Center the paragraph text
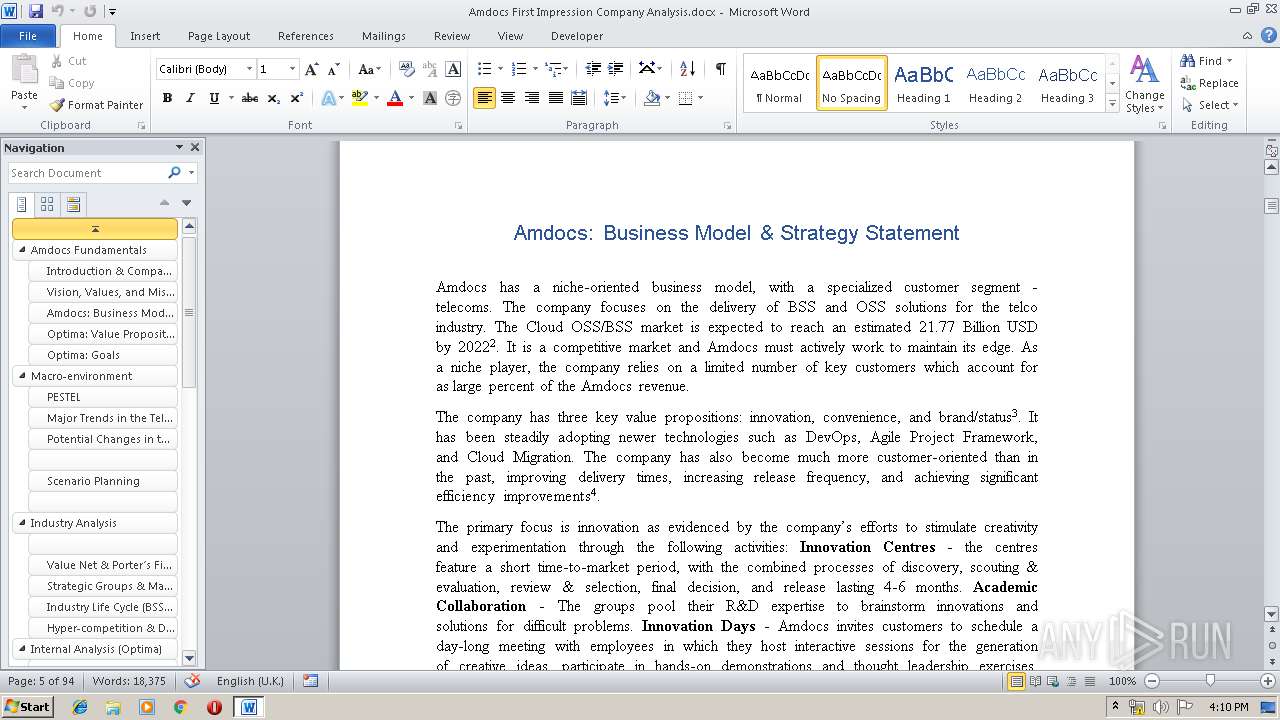The height and width of the screenshot is (720, 1280). (x=508, y=98)
